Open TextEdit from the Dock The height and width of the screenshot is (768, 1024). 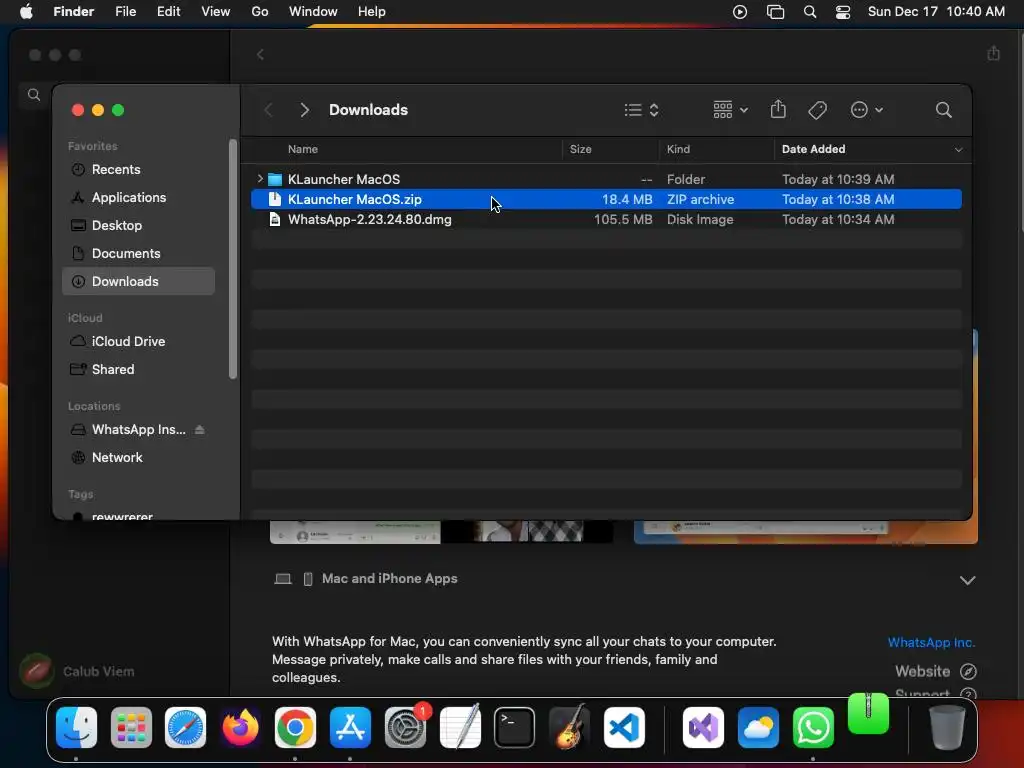460,728
